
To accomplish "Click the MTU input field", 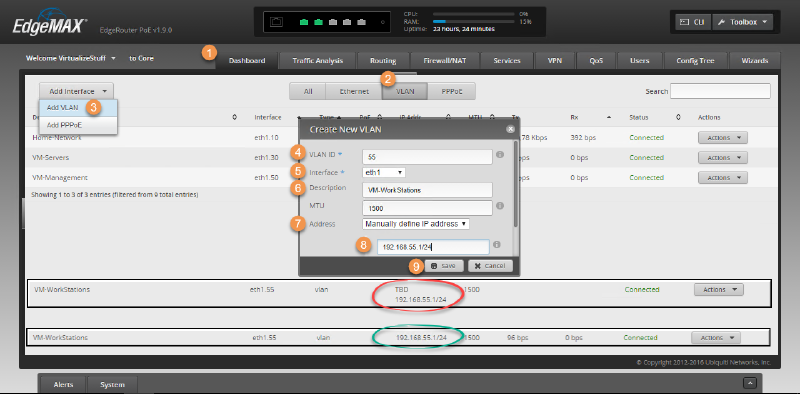I will pyautogui.click(x=427, y=208).
